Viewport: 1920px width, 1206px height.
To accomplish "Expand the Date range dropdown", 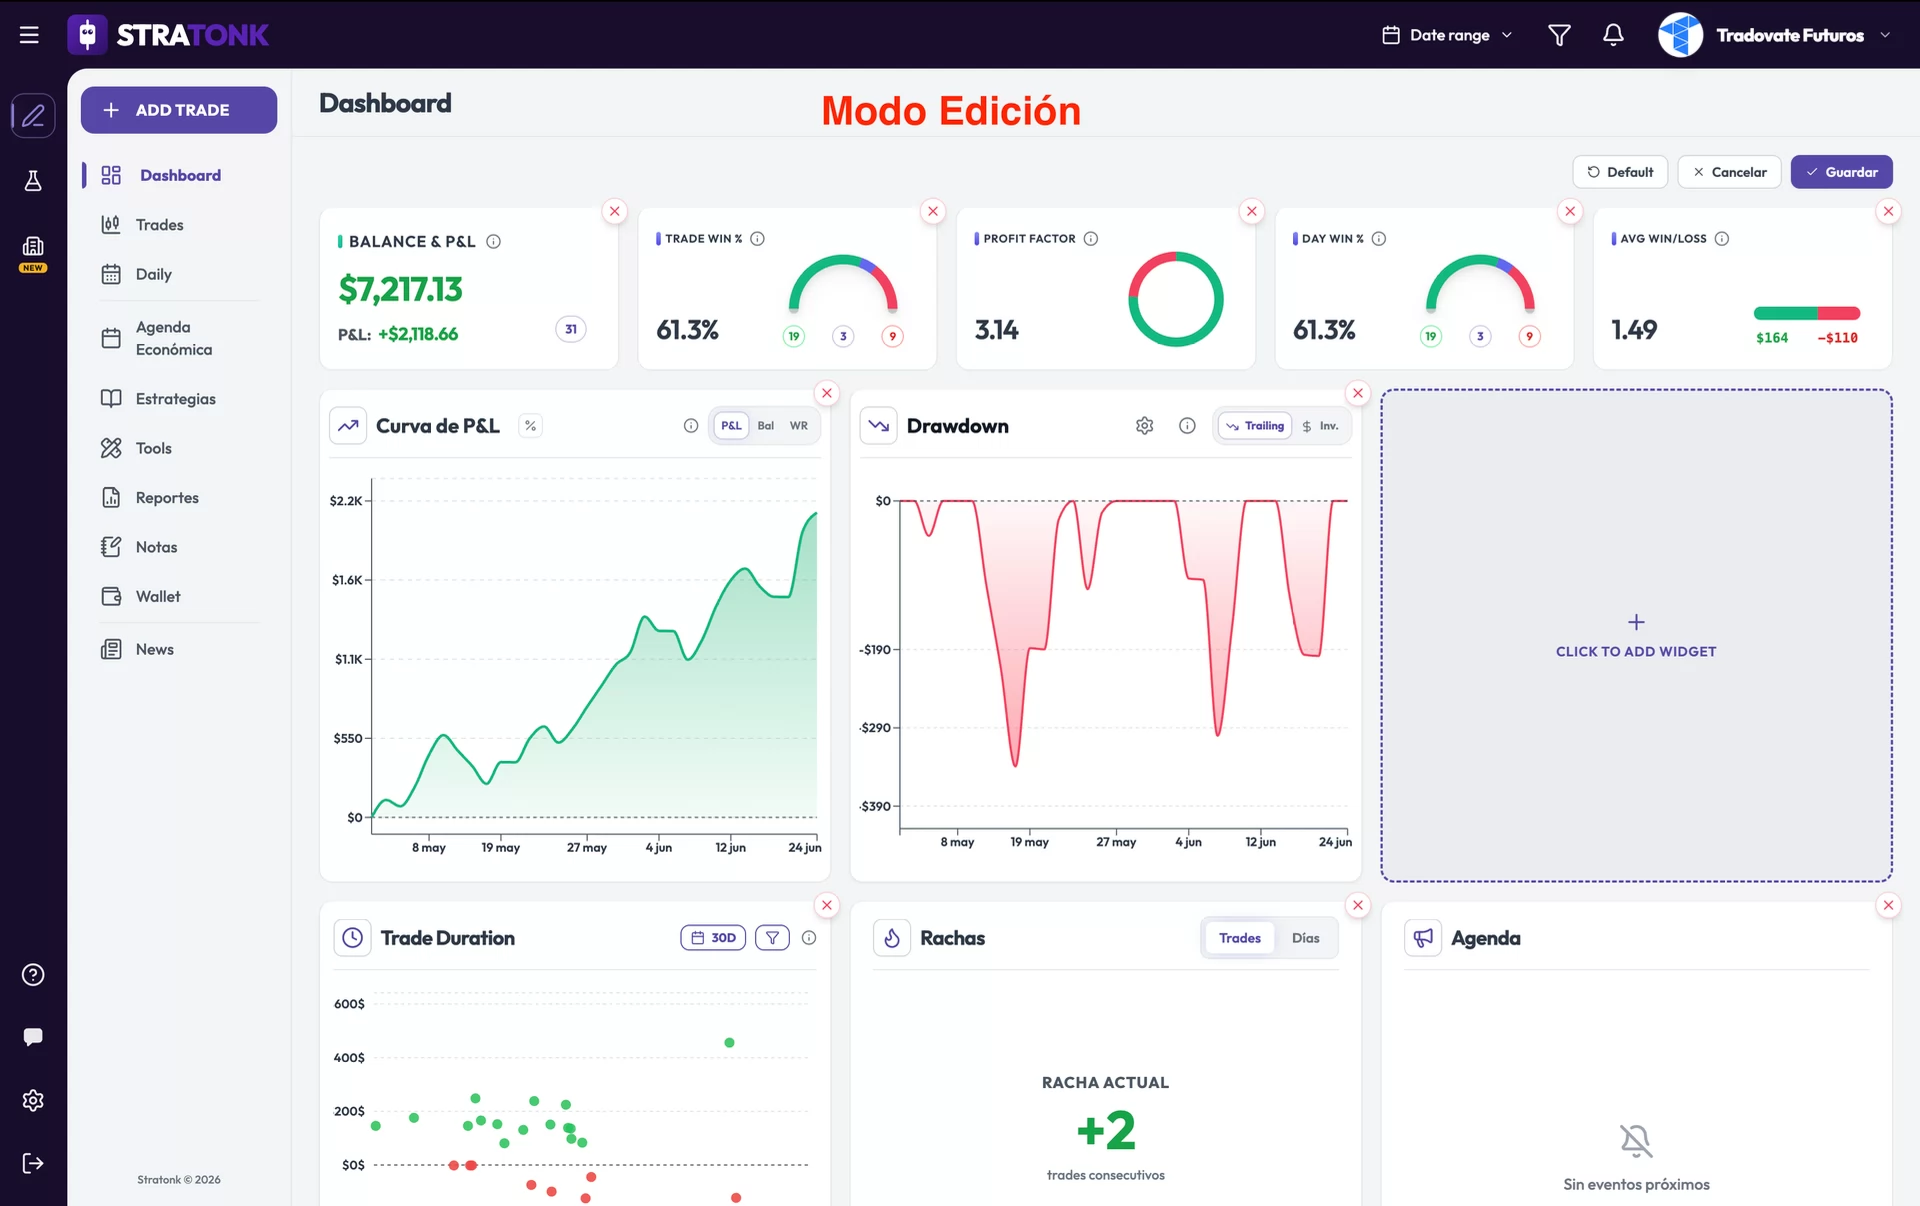I will pyautogui.click(x=1447, y=35).
